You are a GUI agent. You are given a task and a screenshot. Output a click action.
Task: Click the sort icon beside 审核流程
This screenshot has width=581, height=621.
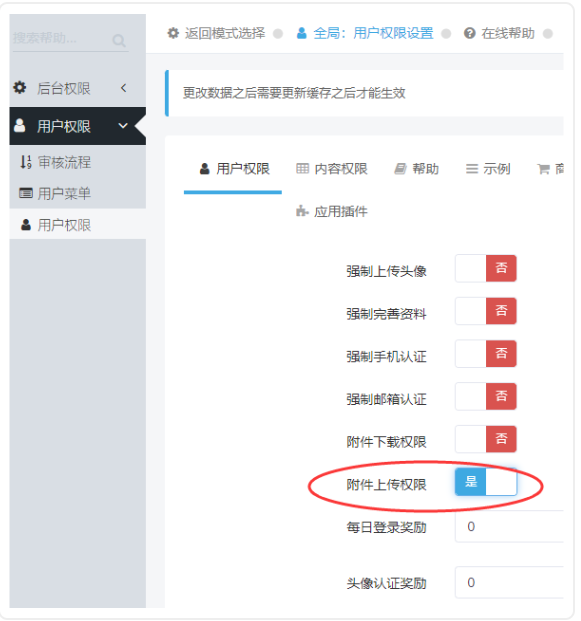26,162
